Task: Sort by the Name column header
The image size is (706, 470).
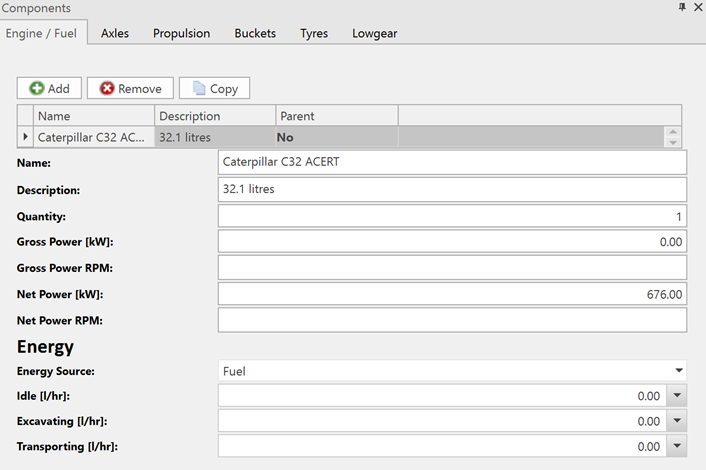Action: [94, 116]
